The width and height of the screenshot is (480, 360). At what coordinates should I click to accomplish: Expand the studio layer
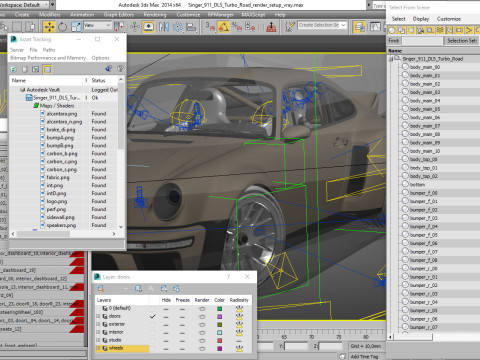pyautogui.click(x=98, y=340)
